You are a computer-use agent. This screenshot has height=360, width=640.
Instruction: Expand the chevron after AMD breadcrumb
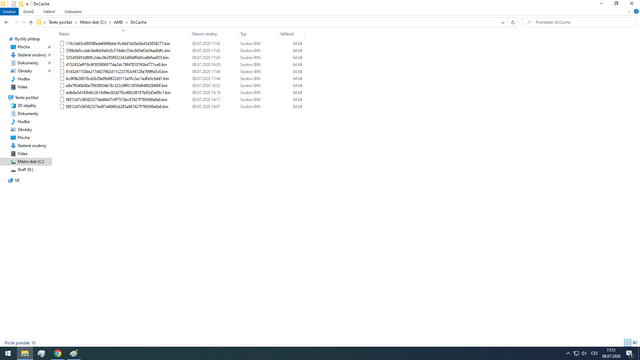[x=127, y=22]
